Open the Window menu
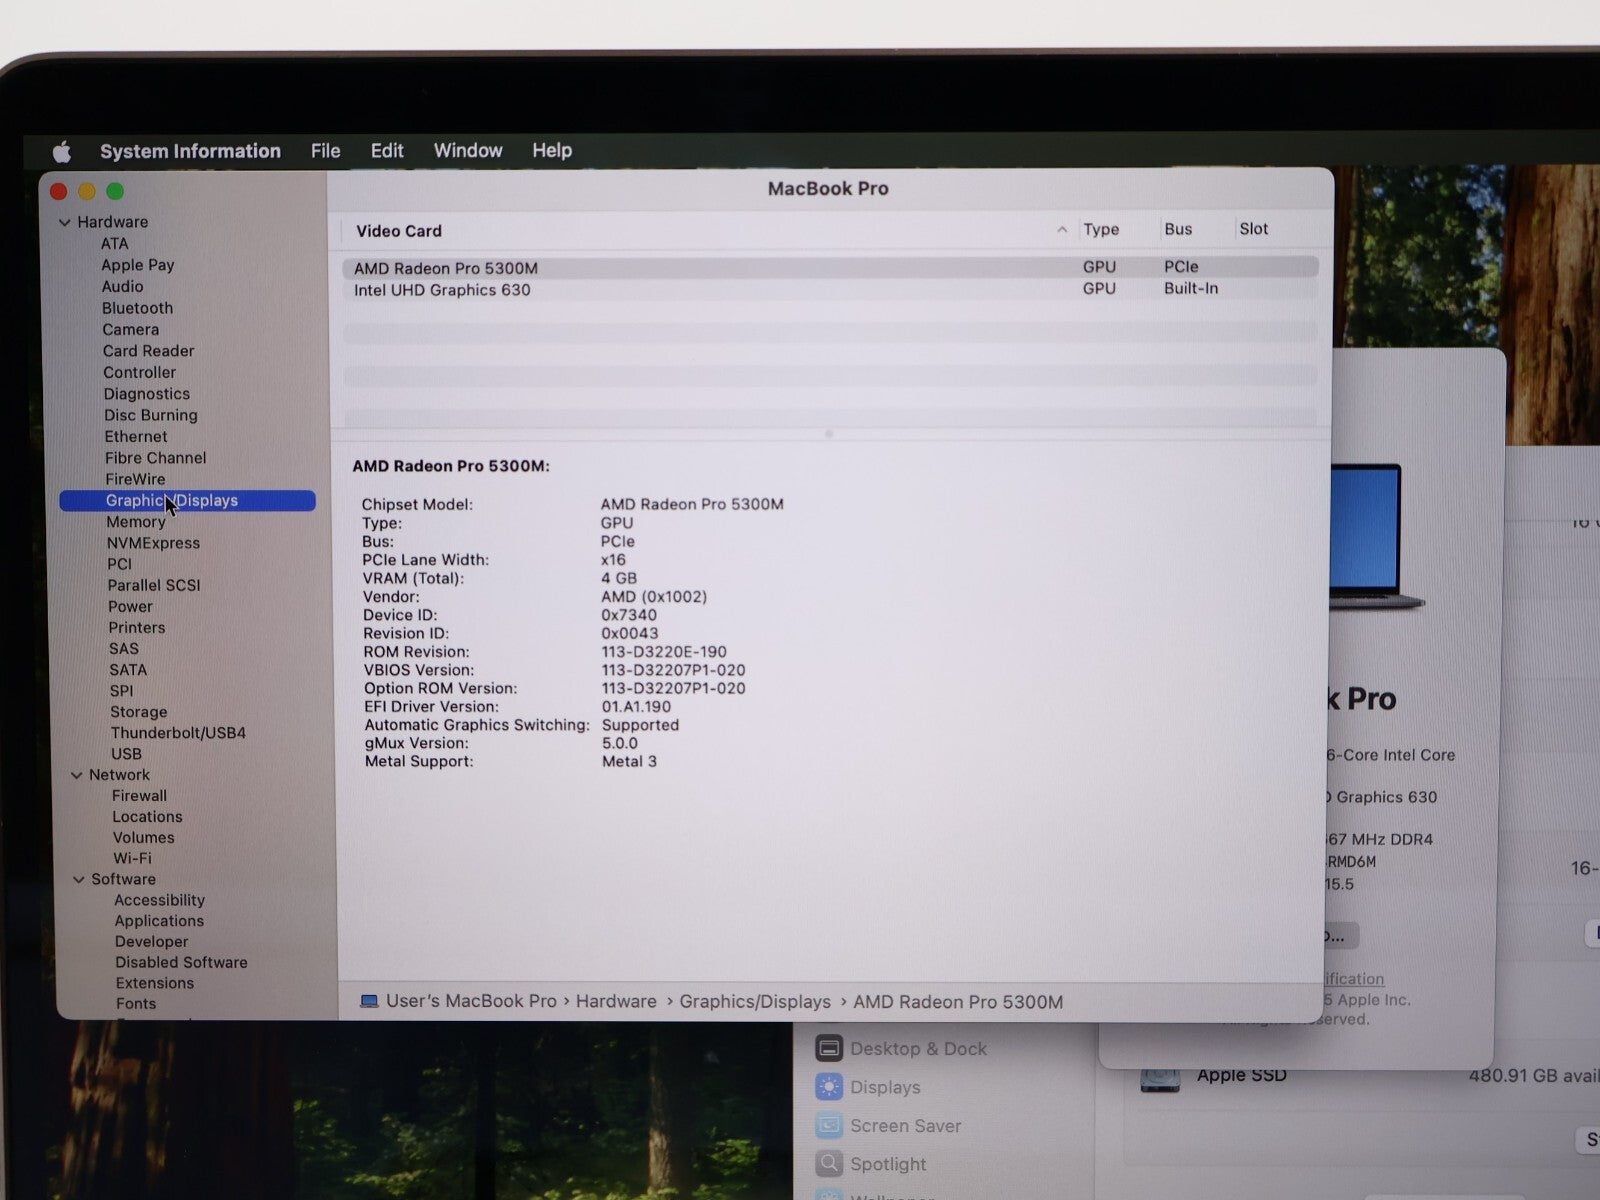 pos(468,151)
